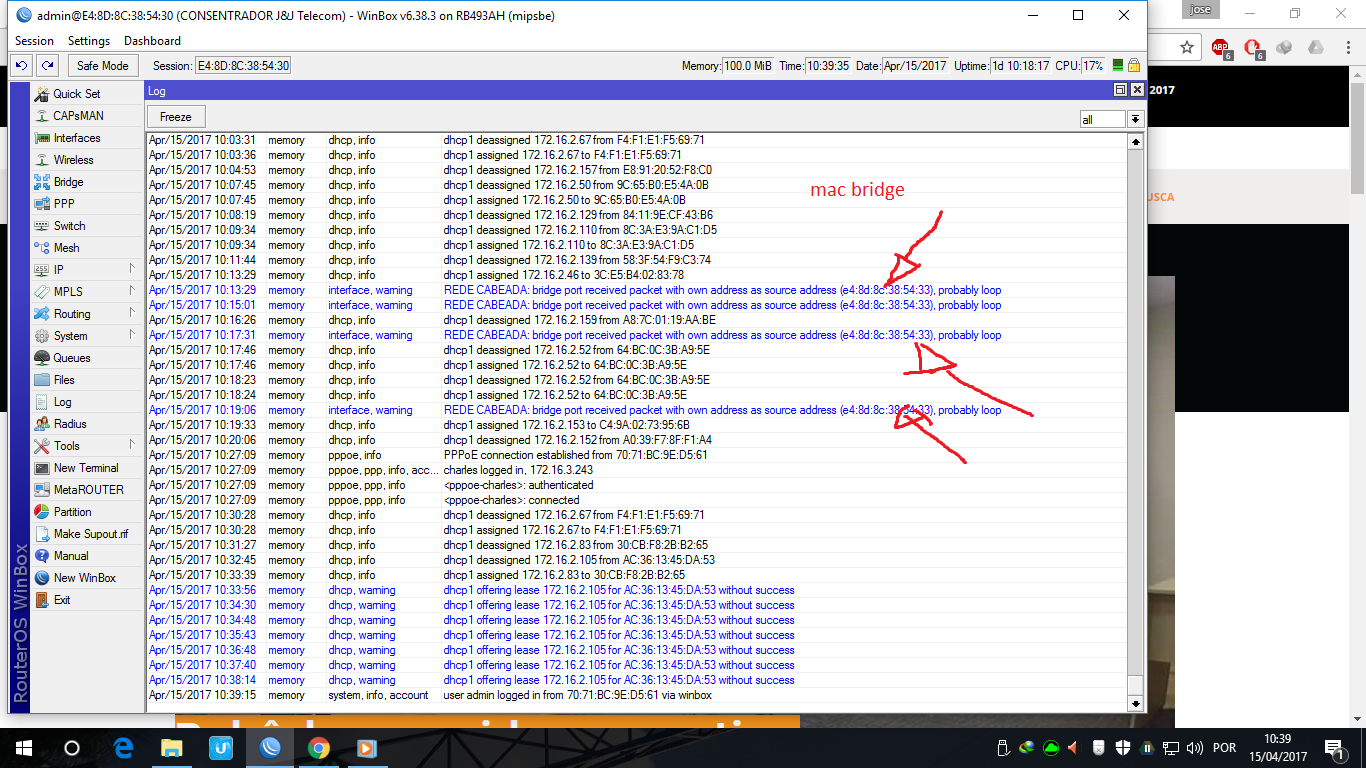1366x768 pixels.
Task: Open the Switch sidebar entry
Action: [70, 226]
